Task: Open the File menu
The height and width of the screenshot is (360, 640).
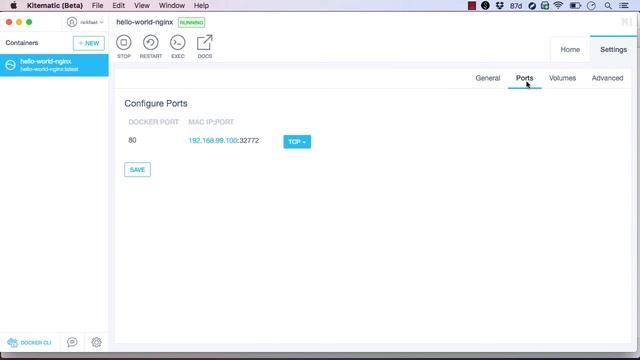Action: 98,6
